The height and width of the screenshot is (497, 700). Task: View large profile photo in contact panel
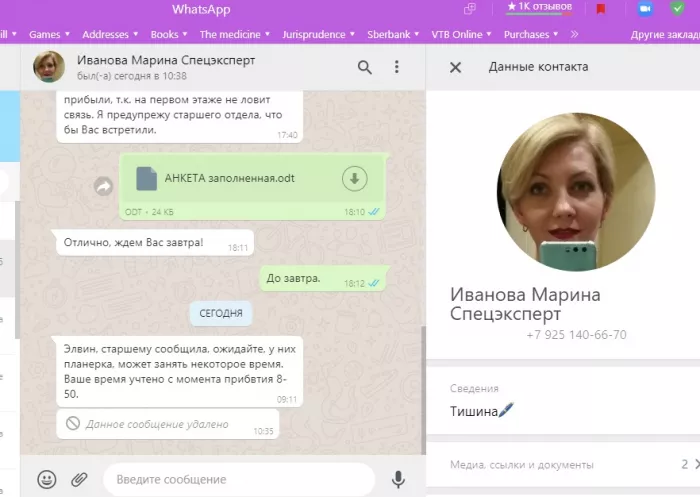576,192
